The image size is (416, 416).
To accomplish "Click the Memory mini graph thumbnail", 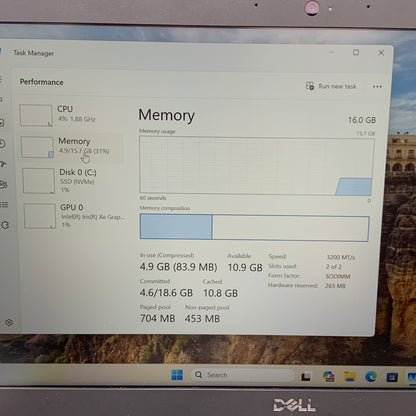I will click(37, 147).
